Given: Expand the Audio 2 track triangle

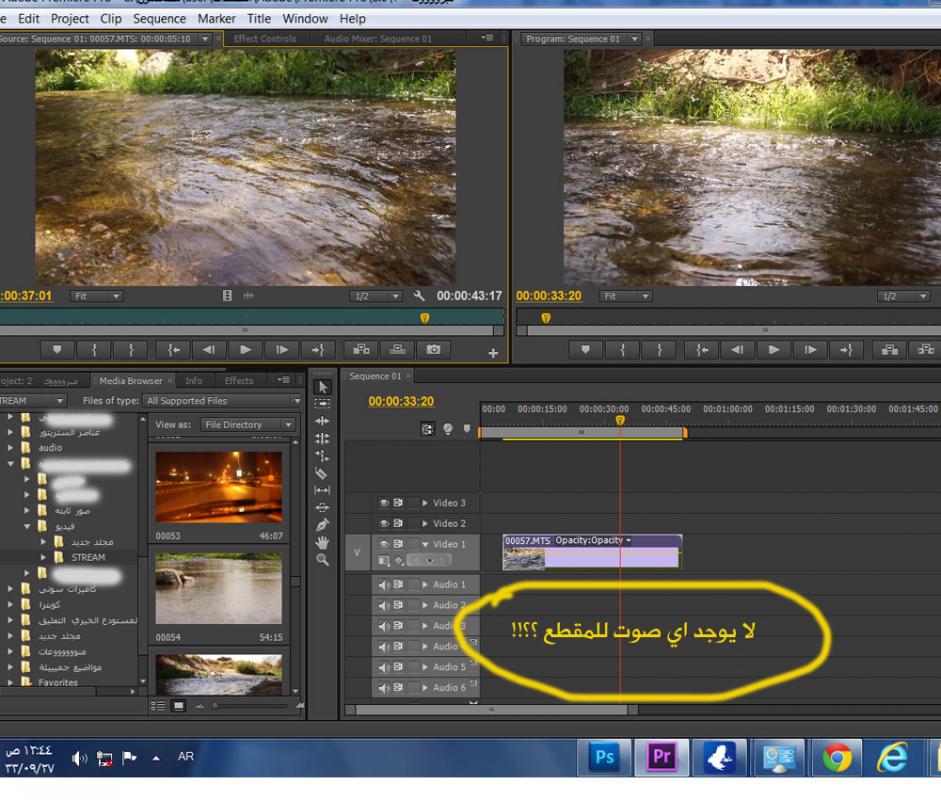Looking at the screenshot, I should point(425,605).
